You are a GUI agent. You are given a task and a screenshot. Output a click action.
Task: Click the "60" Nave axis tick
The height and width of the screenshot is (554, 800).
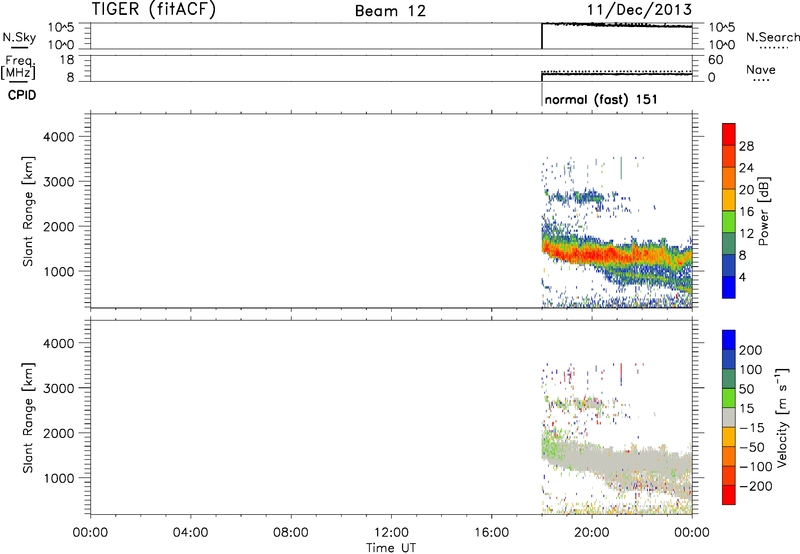[715, 60]
